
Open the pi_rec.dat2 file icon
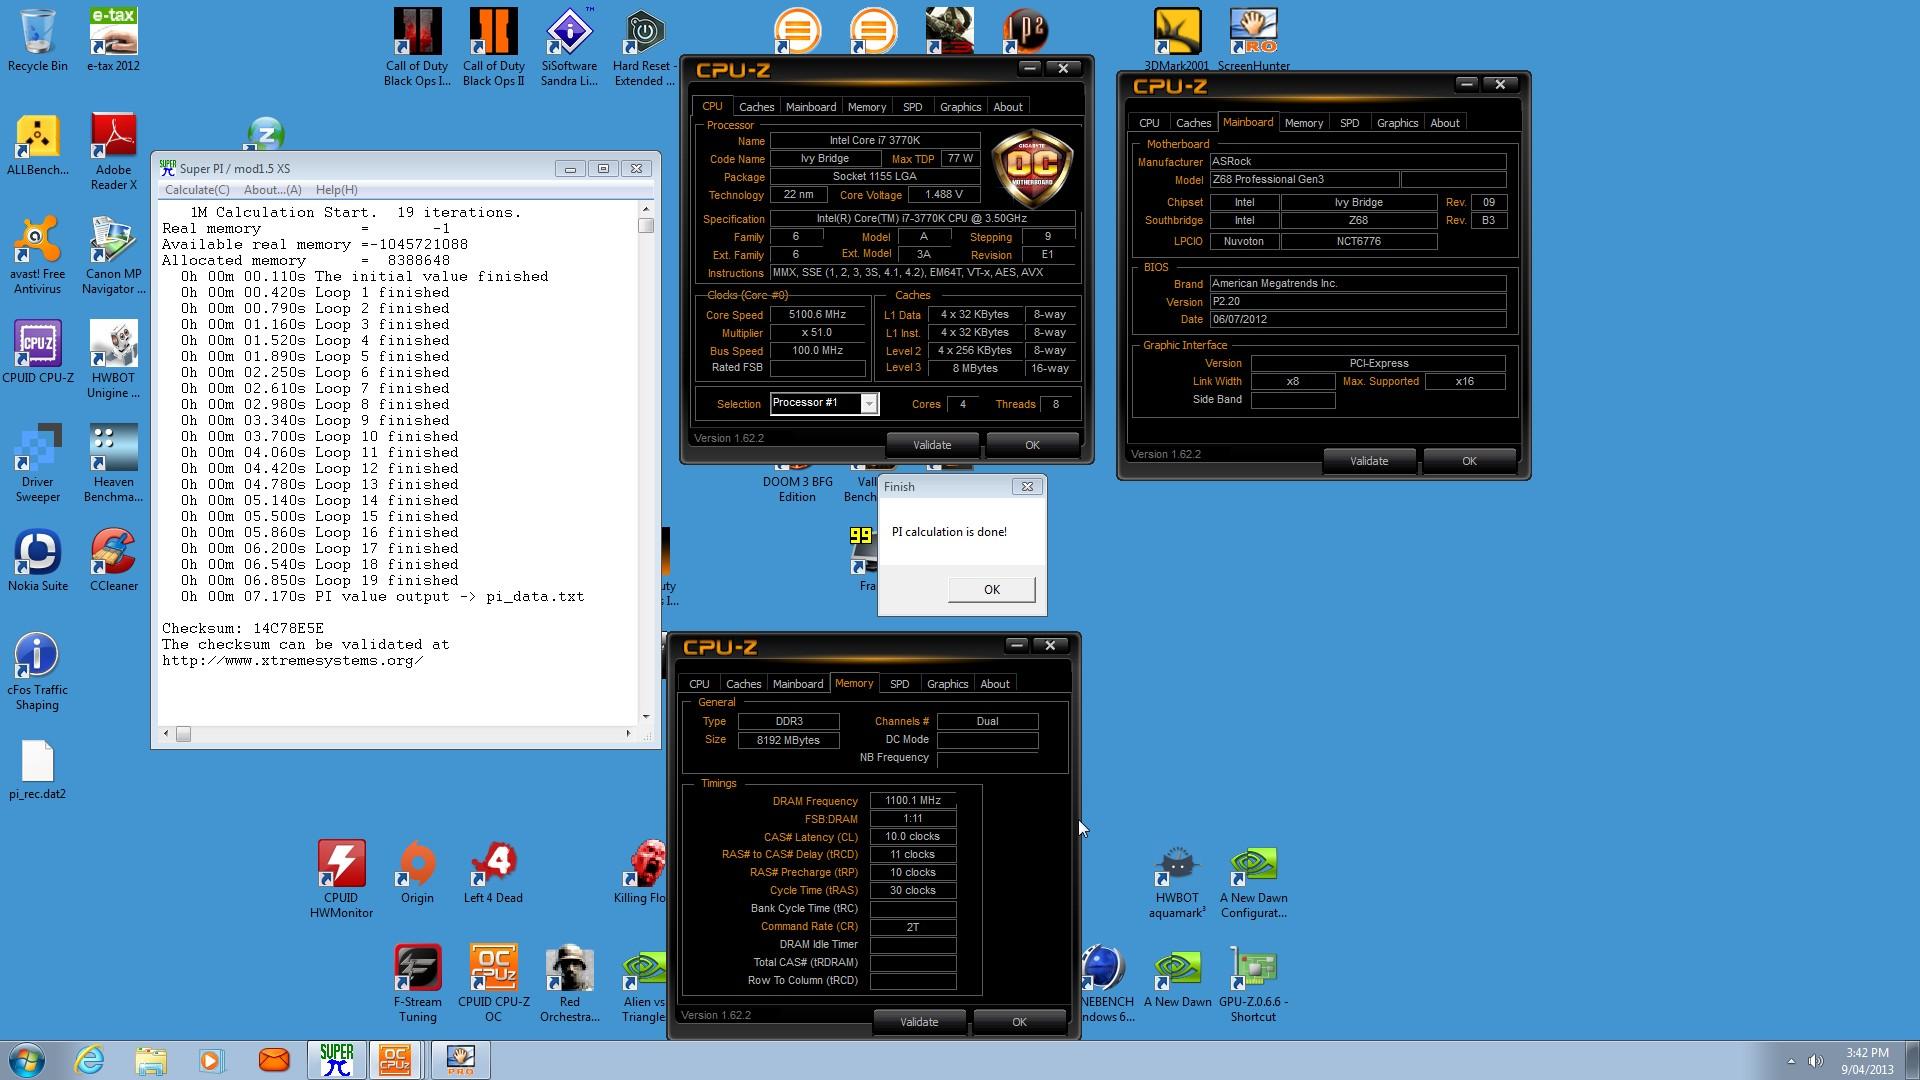point(38,770)
